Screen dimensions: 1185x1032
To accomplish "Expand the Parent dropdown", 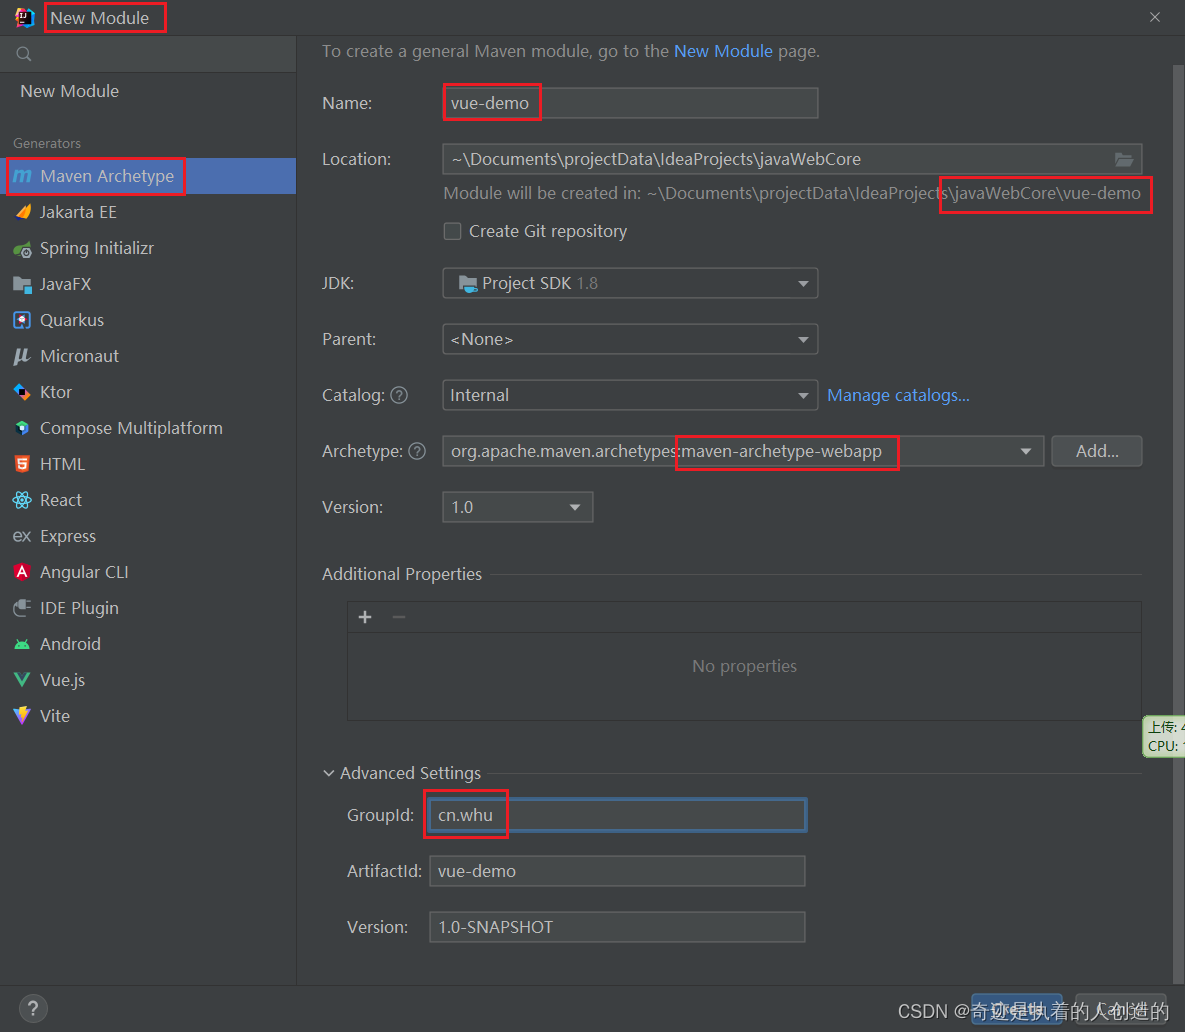I will (x=630, y=339).
